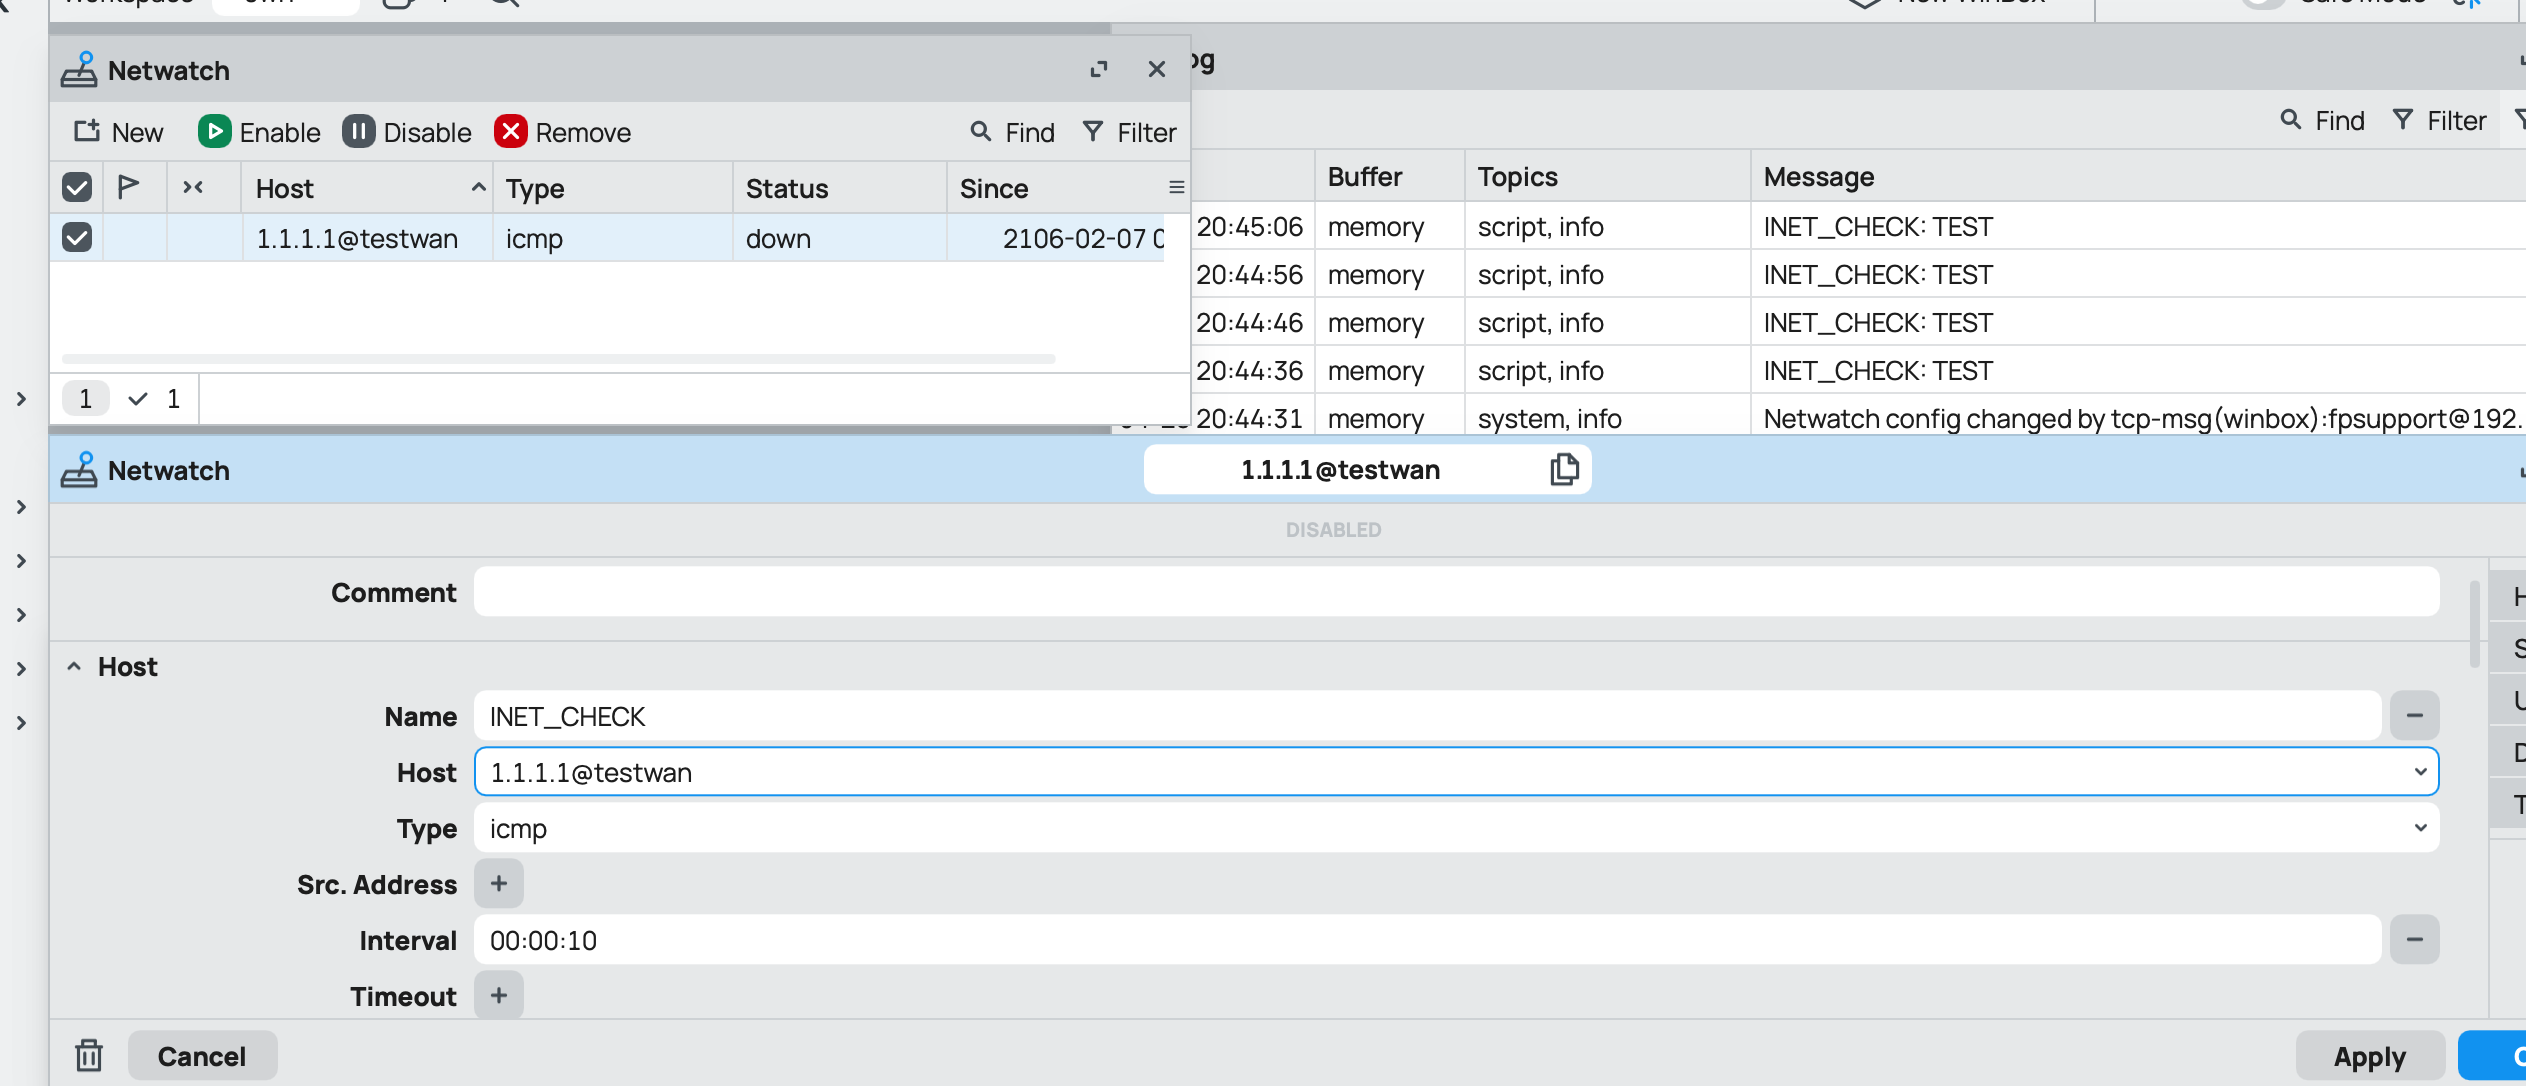Click the copy icon next to 1.1.1.1@testwan title
Viewport: 2526px width, 1086px height.
[1564, 469]
